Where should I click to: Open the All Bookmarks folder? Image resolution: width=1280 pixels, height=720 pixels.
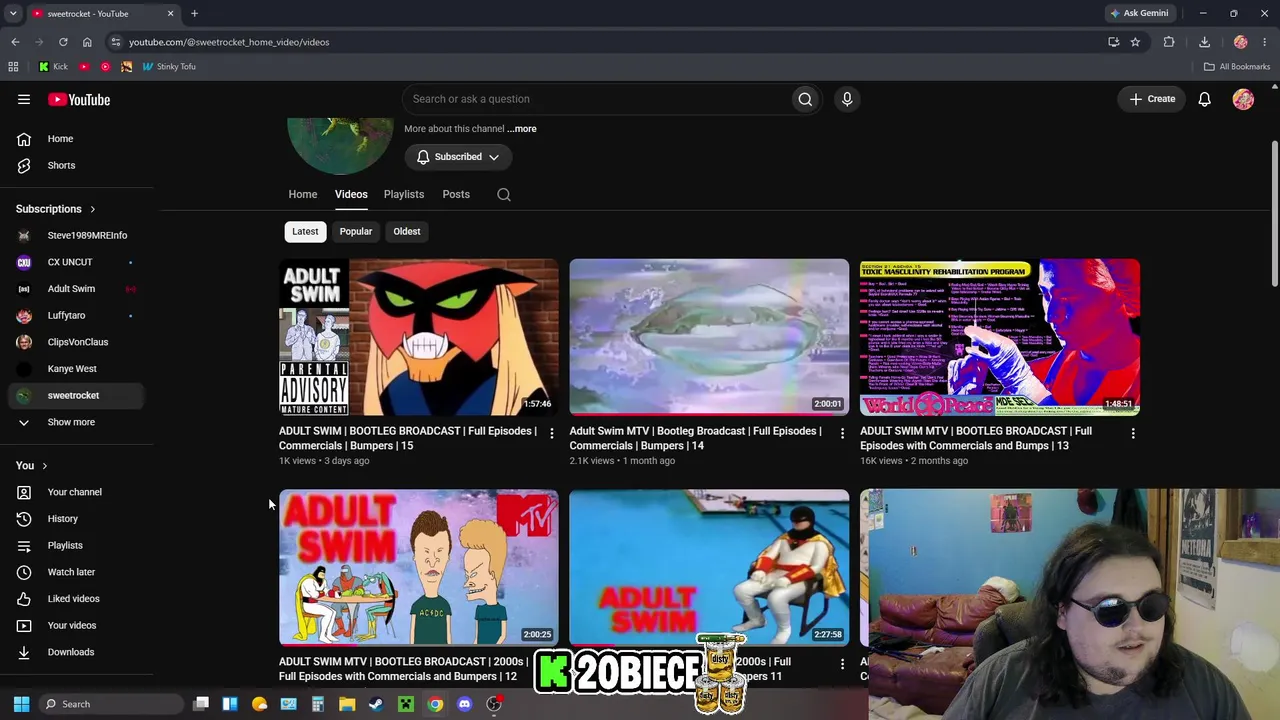coord(1237,67)
